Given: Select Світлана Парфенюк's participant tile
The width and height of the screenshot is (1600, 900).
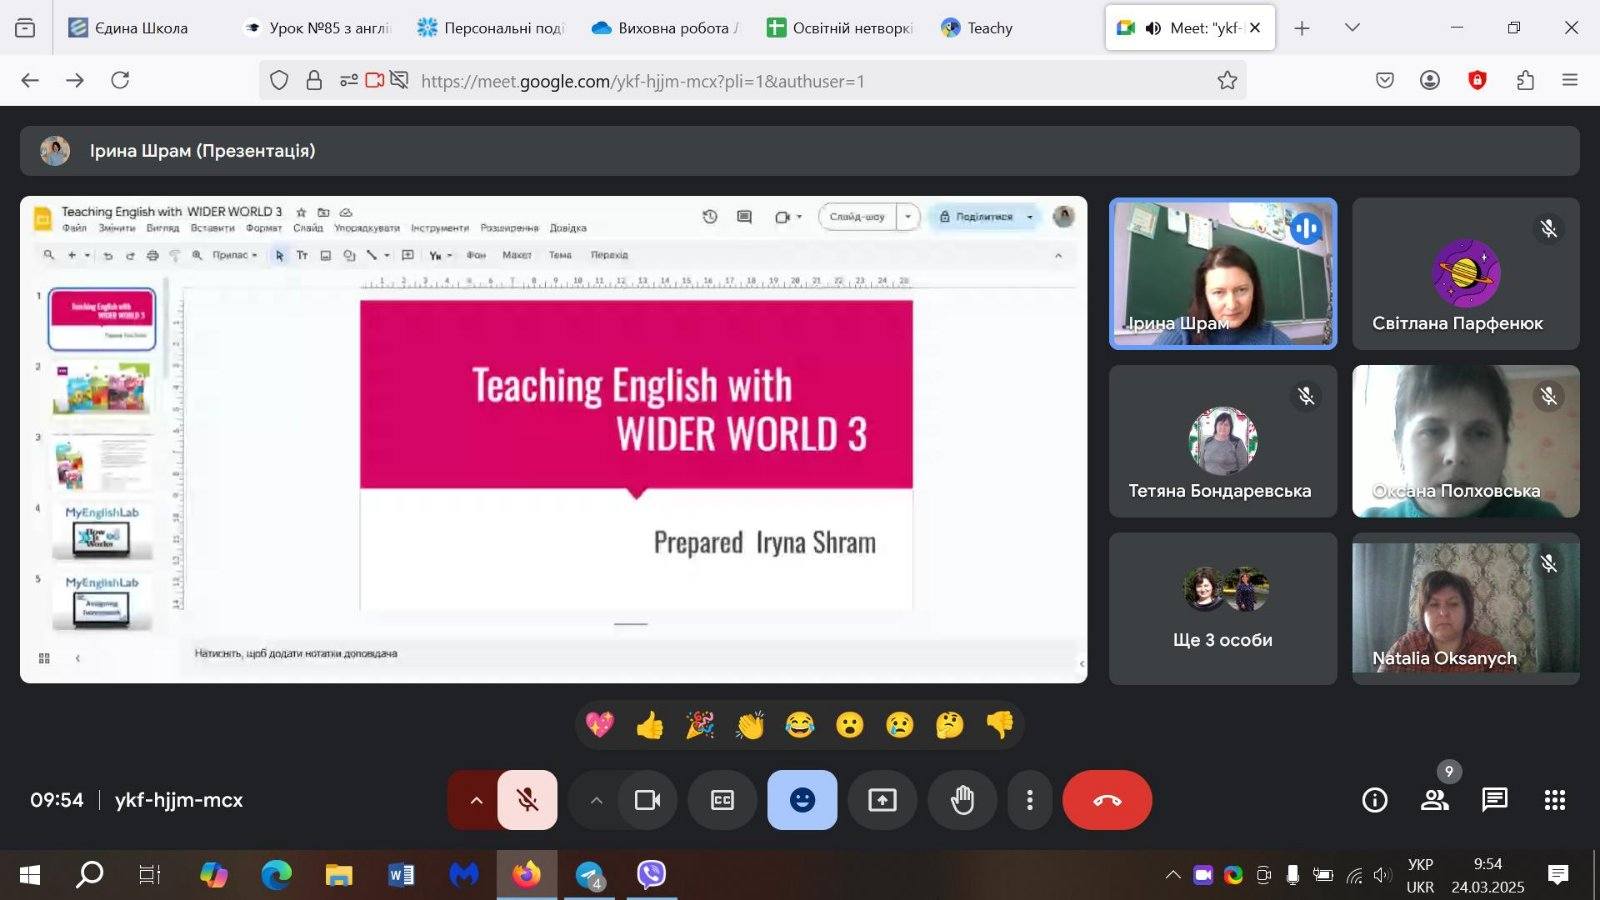Looking at the screenshot, I should coord(1466,273).
